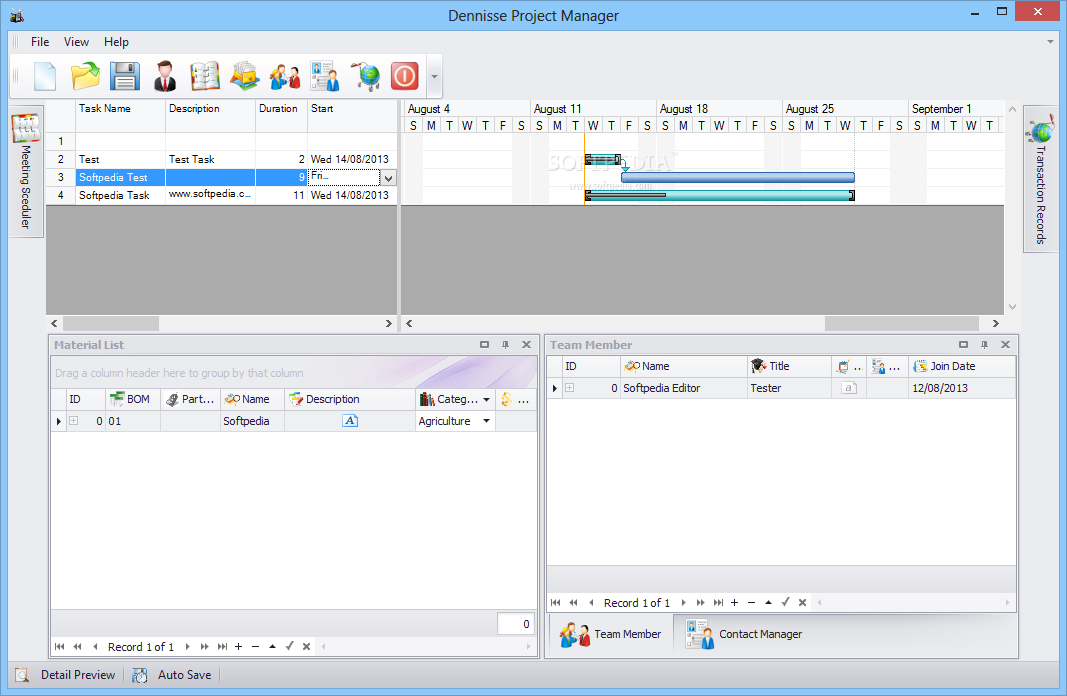Open Category dropdown on Agriculture row
The height and width of the screenshot is (696, 1067).
[x=487, y=421]
